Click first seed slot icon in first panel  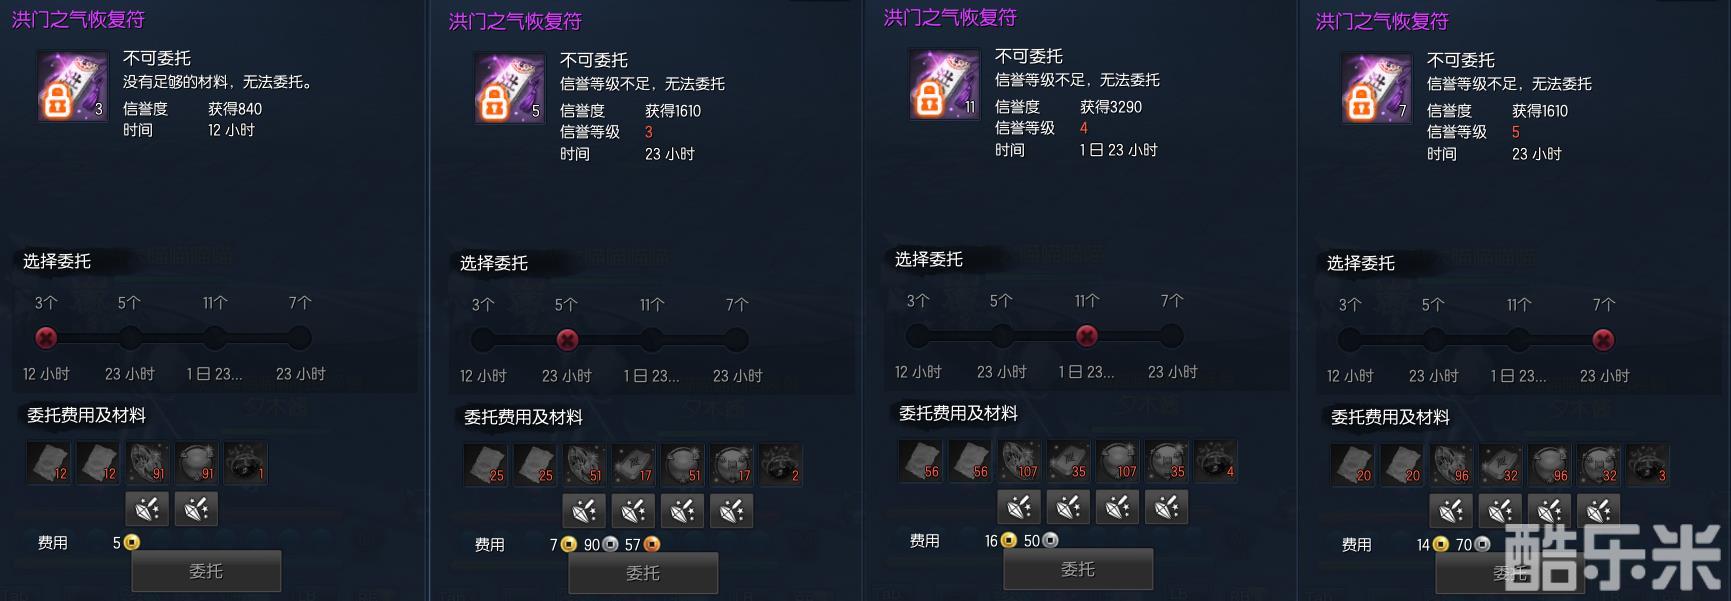coord(147,509)
